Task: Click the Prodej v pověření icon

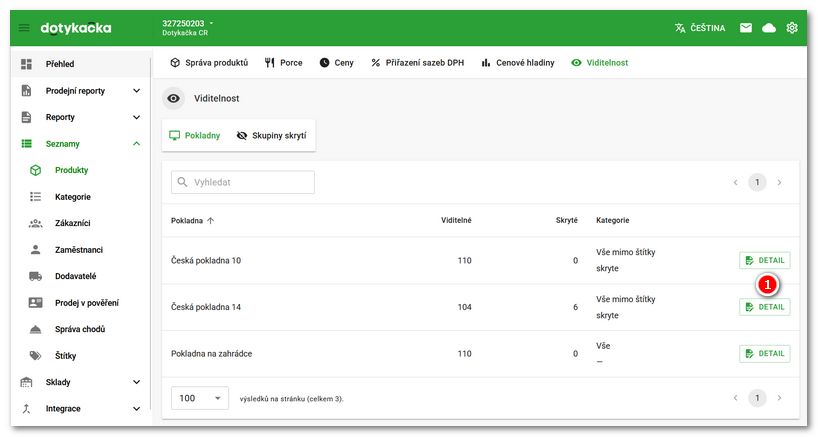Action: 35,302
